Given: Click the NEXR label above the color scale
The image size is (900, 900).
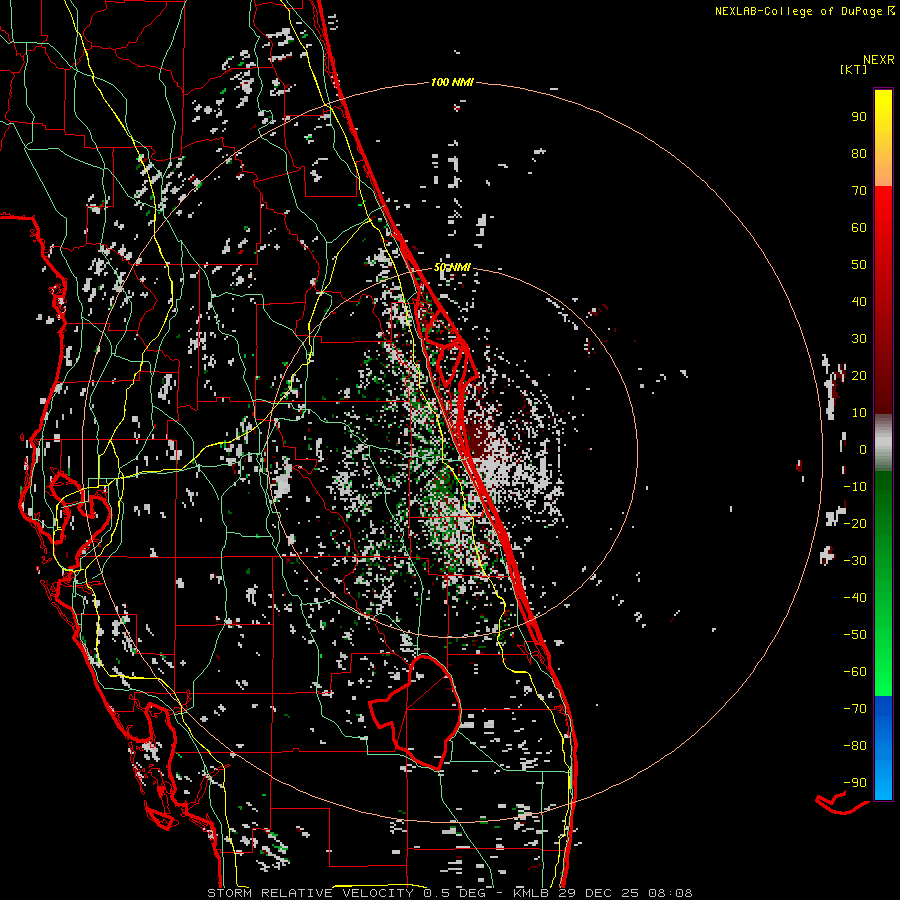Looking at the screenshot, I should 877,59.
